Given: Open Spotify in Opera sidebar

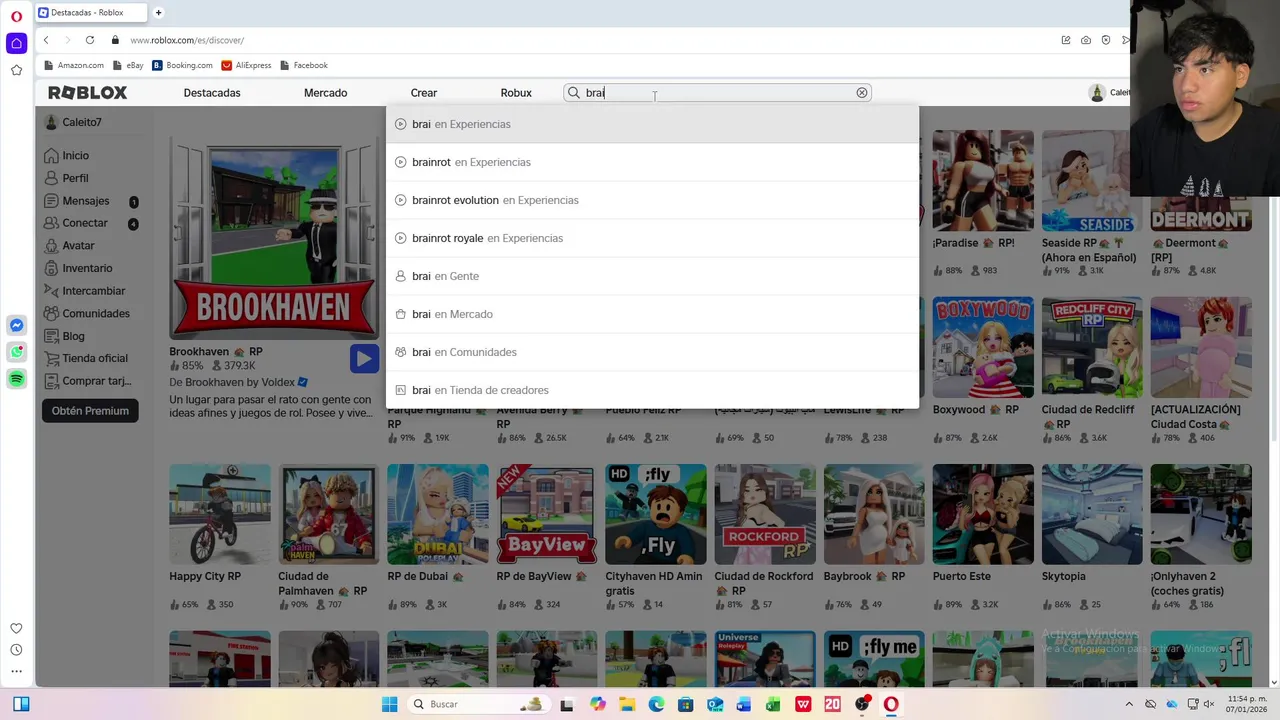Looking at the screenshot, I should [x=16, y=379].
